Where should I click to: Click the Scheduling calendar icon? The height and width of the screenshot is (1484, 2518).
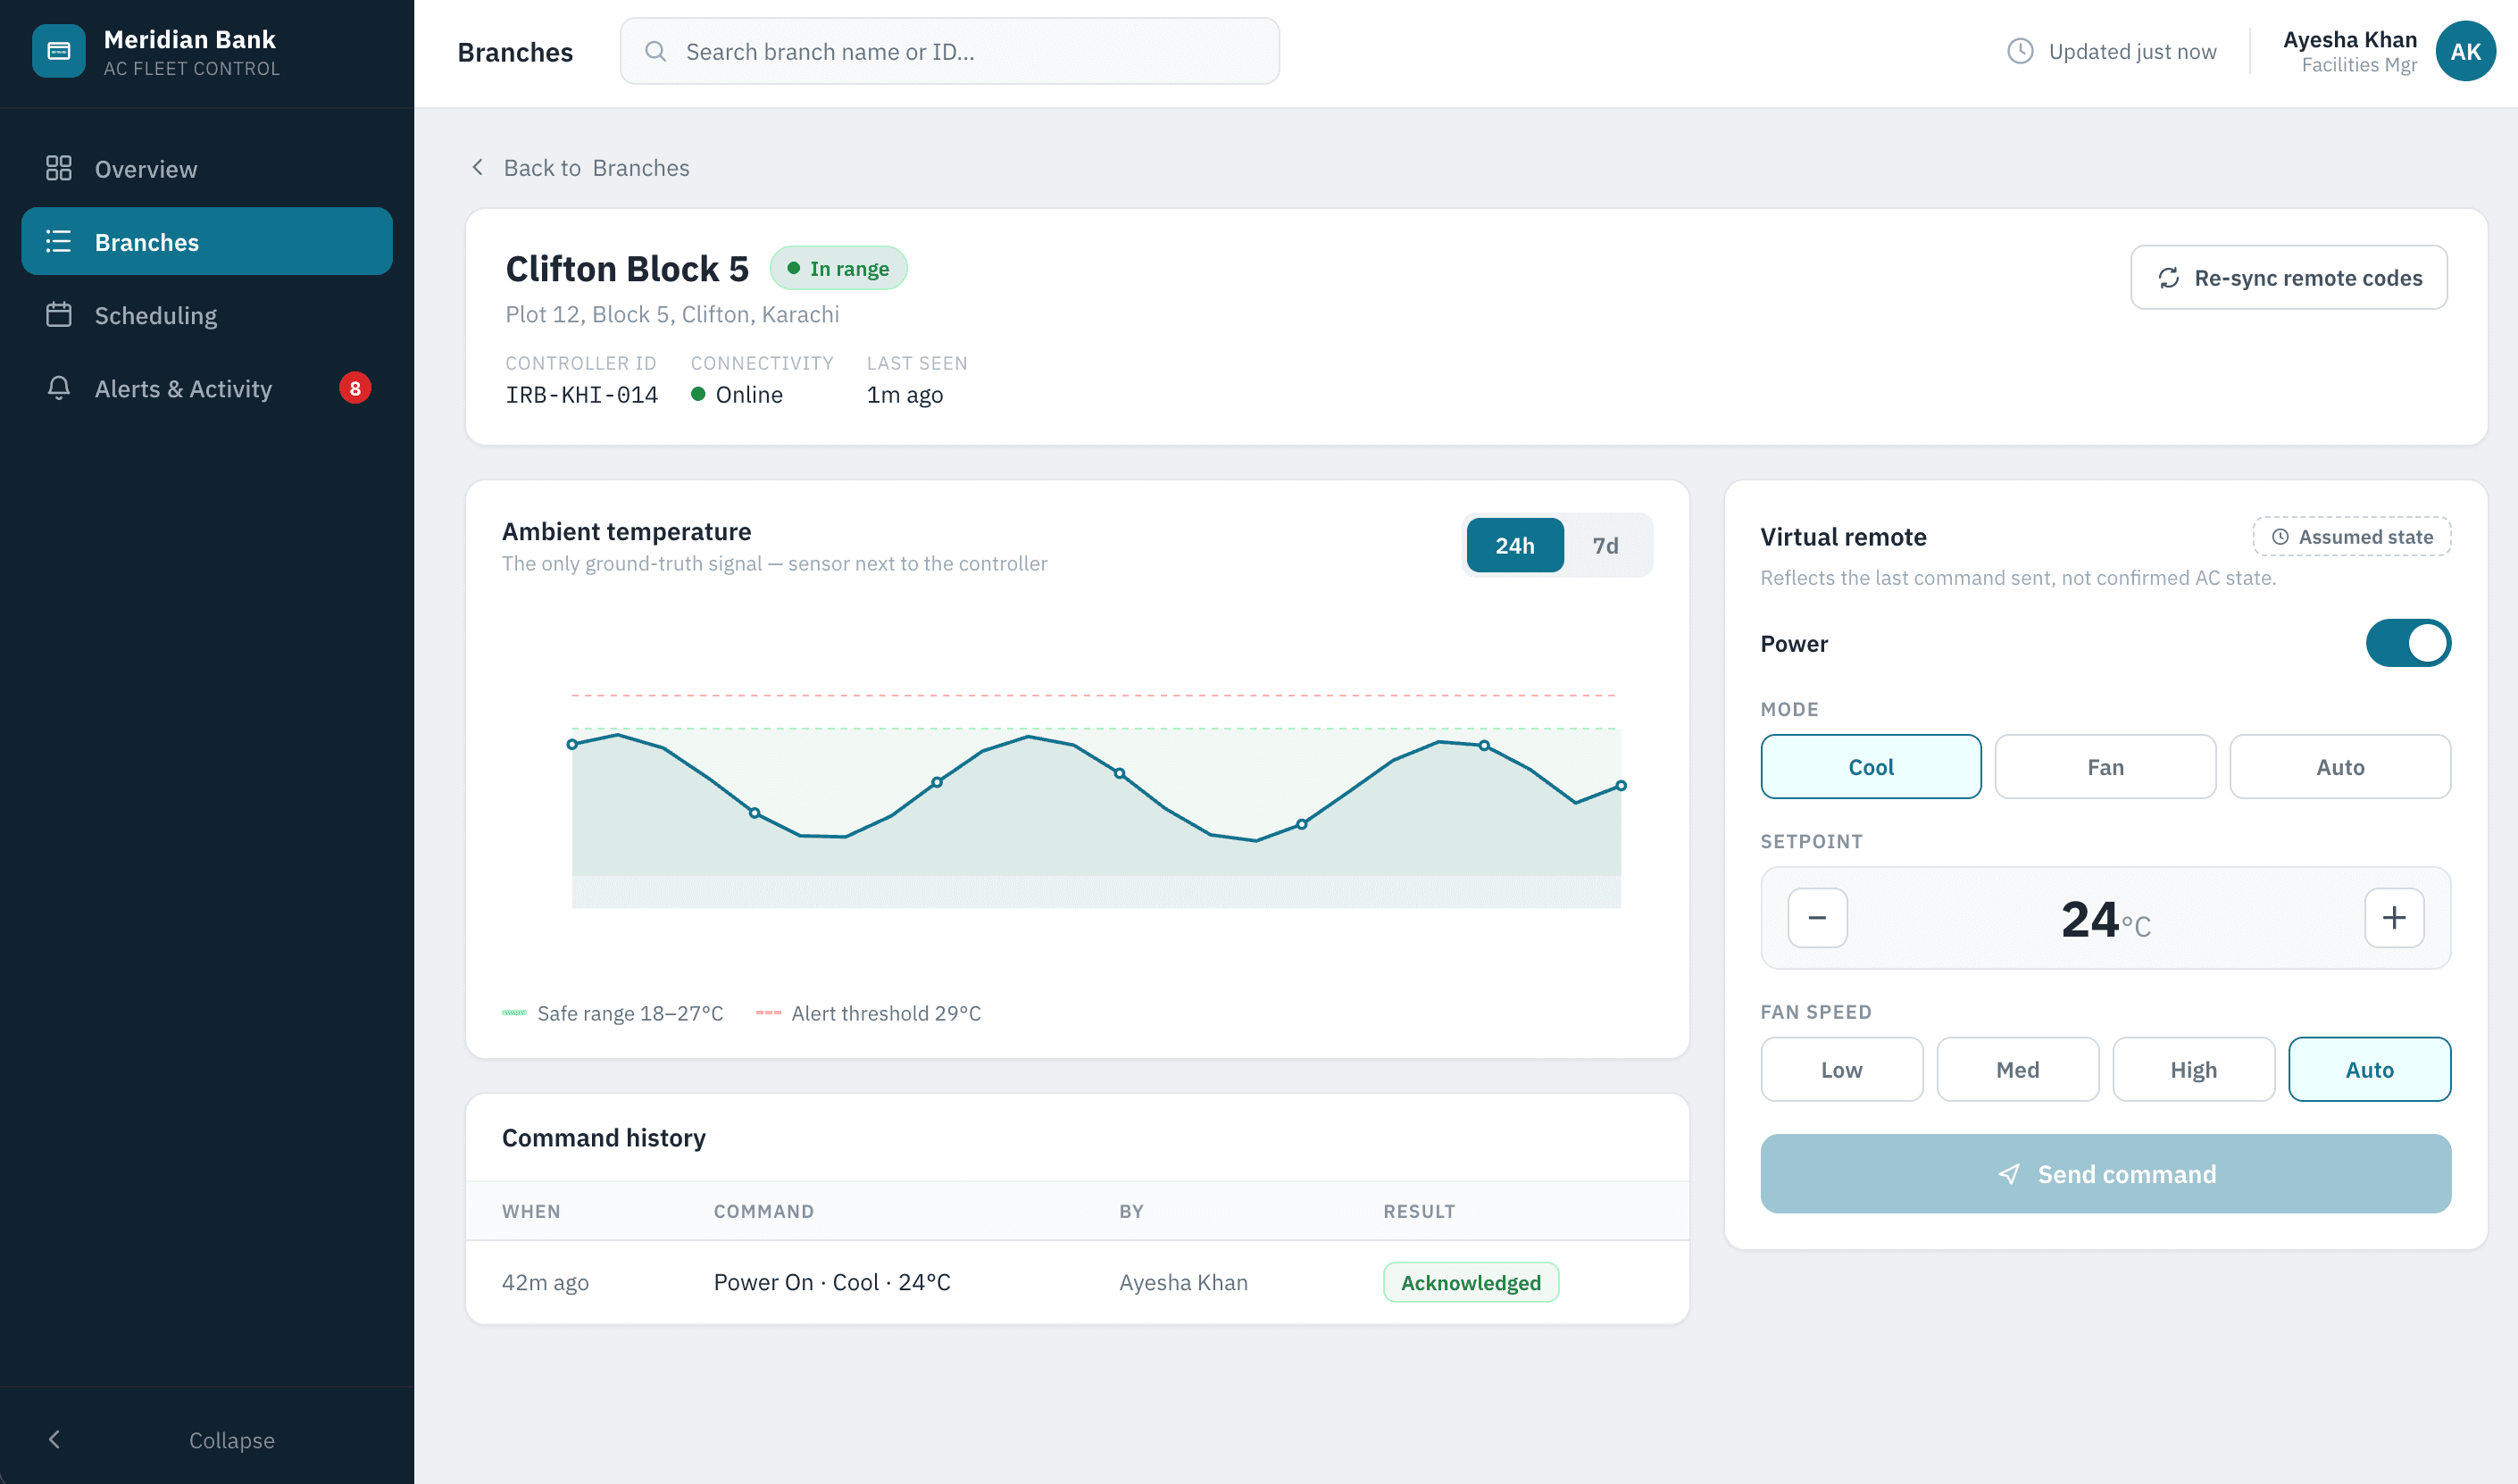59,315
